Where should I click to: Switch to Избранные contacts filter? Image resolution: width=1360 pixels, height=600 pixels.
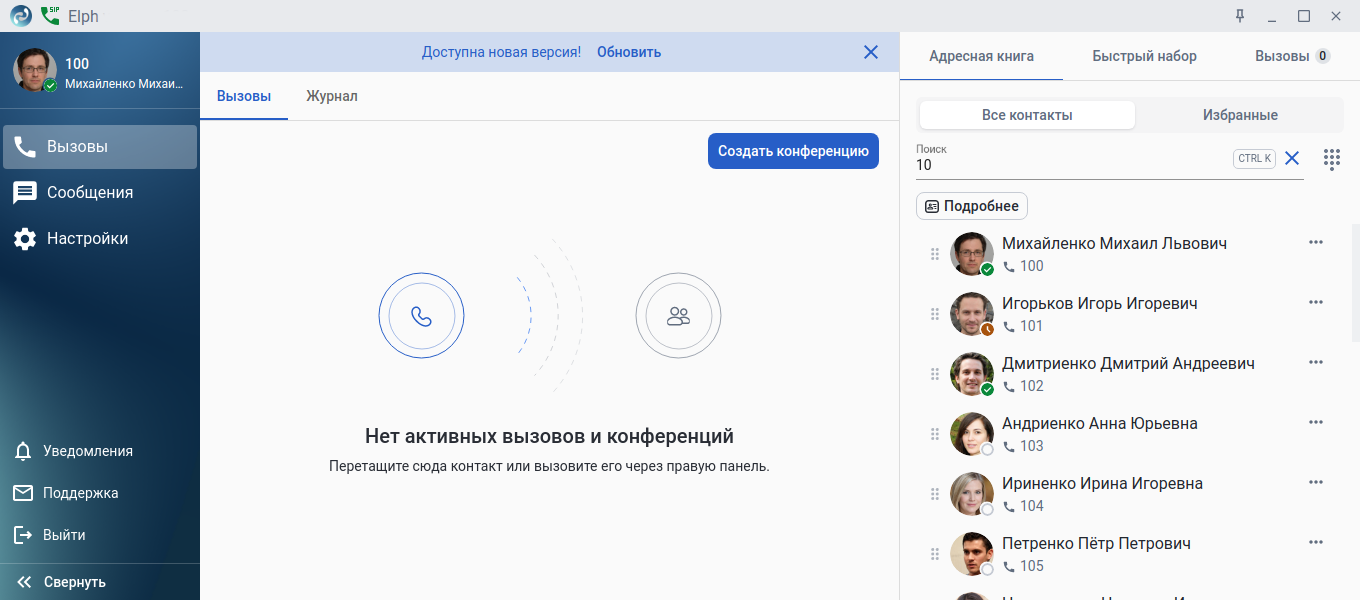click(1240, 115)
